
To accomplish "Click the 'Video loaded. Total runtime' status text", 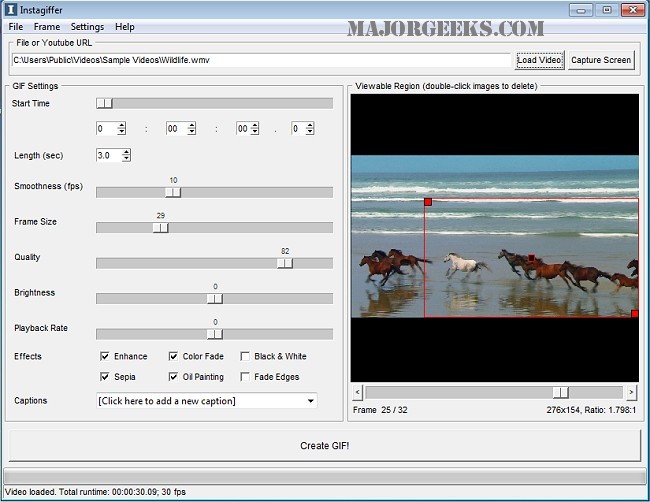I will point(95,492).
